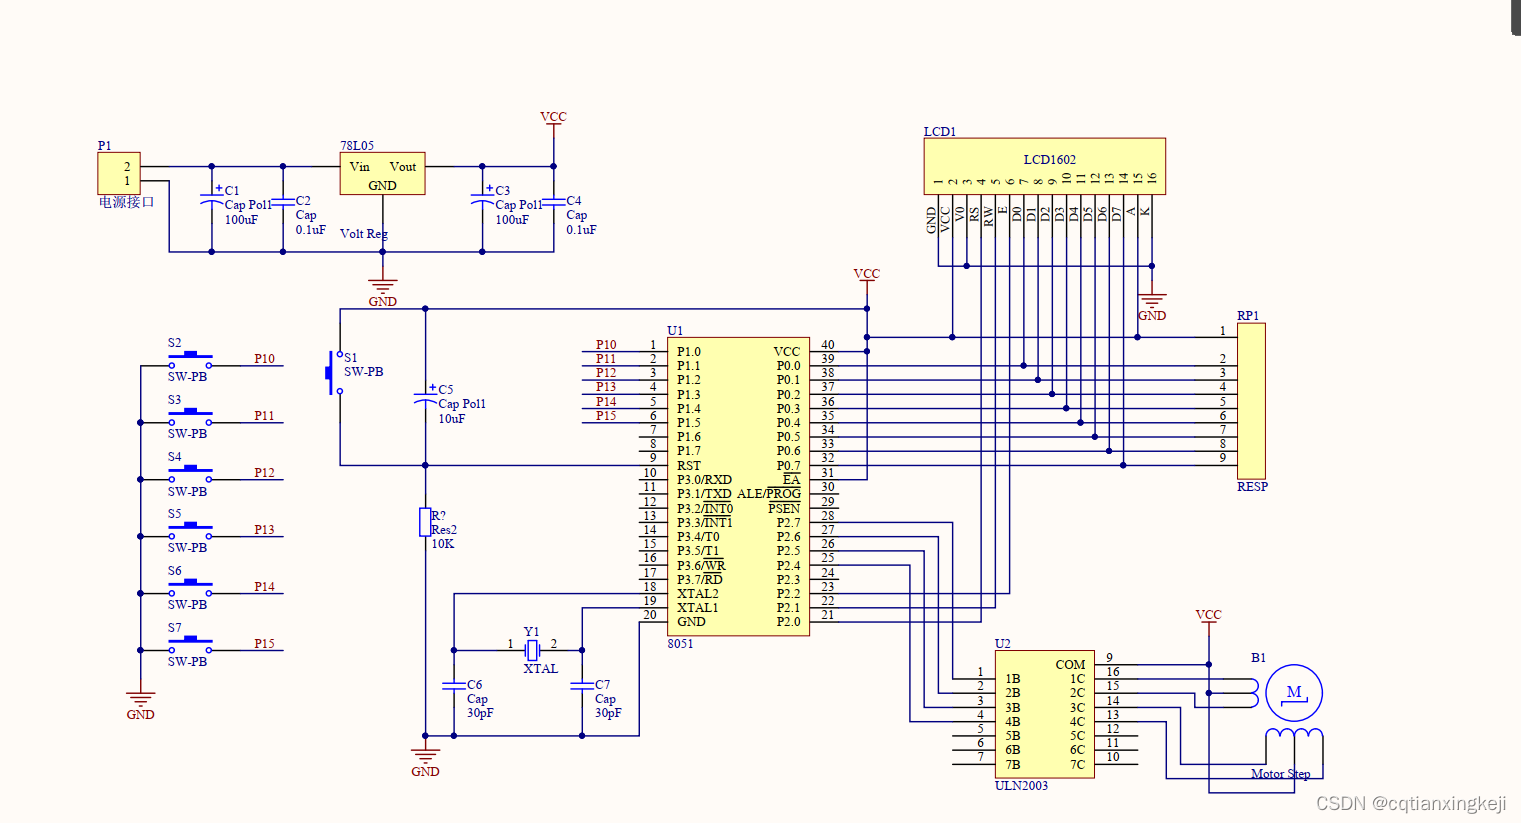Click the 'LCD1602' title text
The image size is (1521, 823).
coord(1050,160)
